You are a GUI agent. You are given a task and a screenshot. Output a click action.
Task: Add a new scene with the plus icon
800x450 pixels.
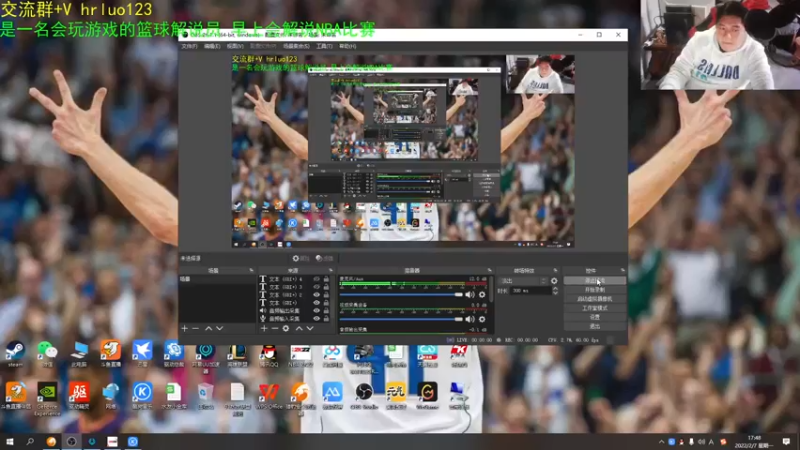click(x=185, y=329)
